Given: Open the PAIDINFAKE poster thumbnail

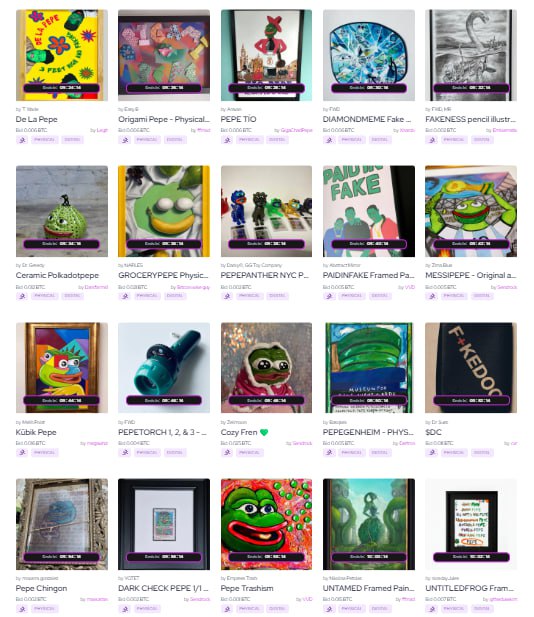Looking at the screenshot, I should (369, 211).
